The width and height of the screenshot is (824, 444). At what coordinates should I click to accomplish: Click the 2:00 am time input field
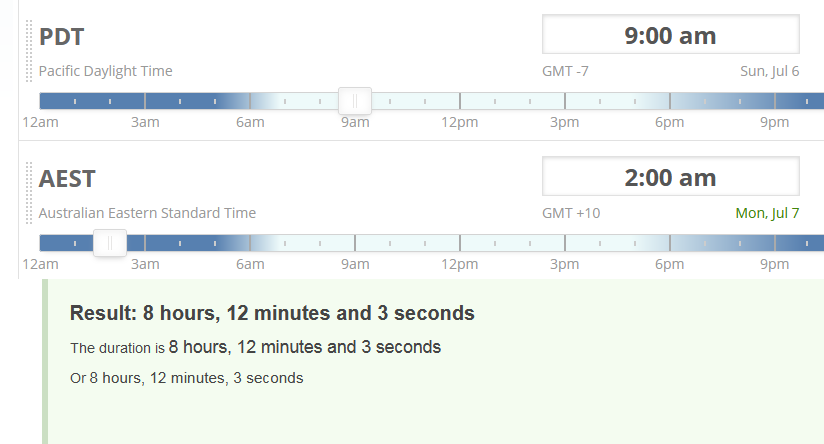click(670, 177)
